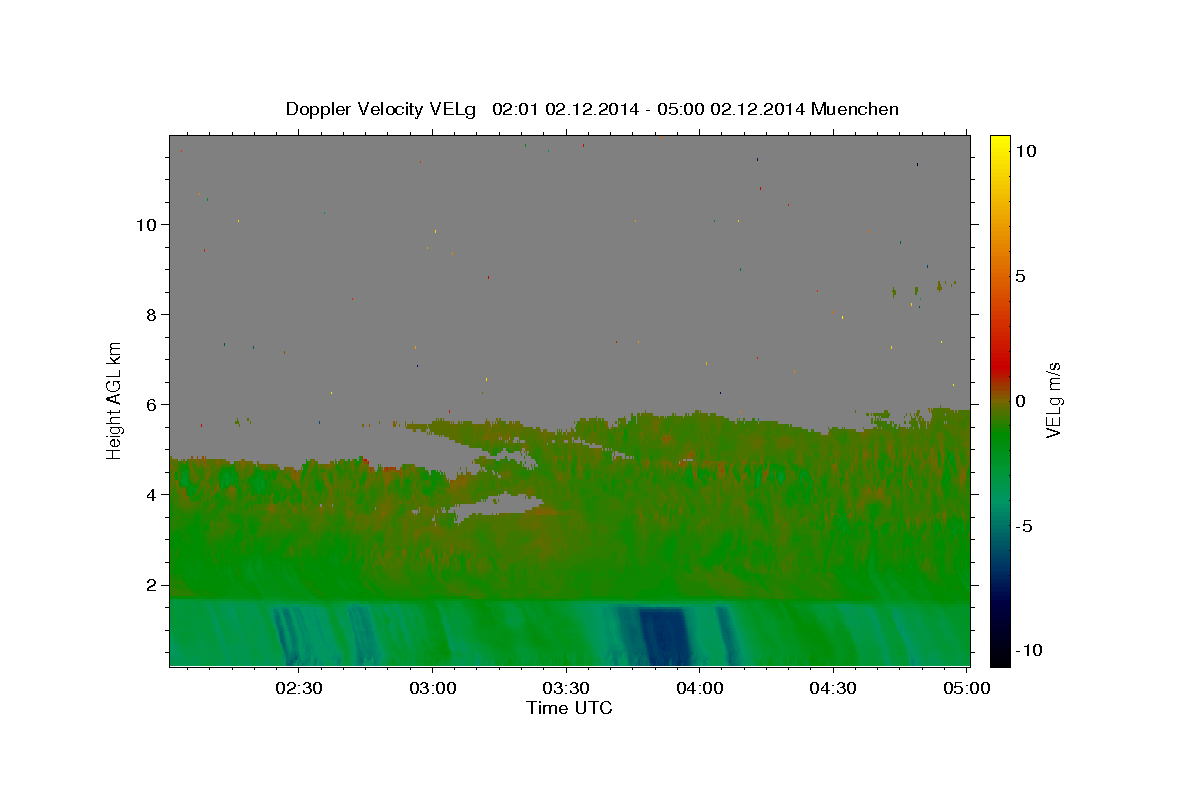This screenshot has width=1200, height=800.
Task: Click the 03:00 time tick label
Action: tap(433, 689)
